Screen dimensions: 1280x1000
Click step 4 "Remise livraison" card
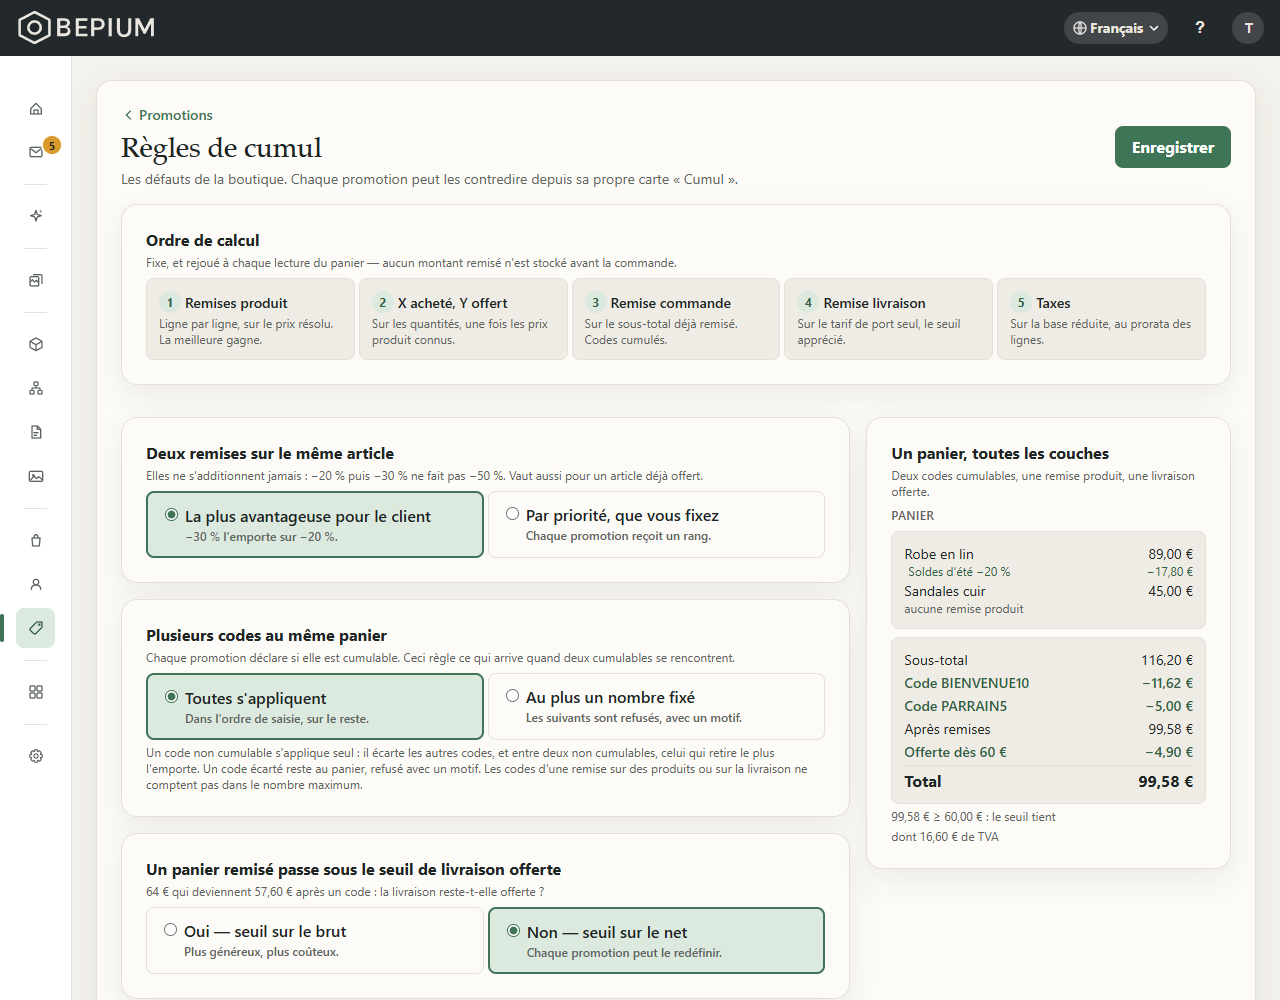[889, 319]
